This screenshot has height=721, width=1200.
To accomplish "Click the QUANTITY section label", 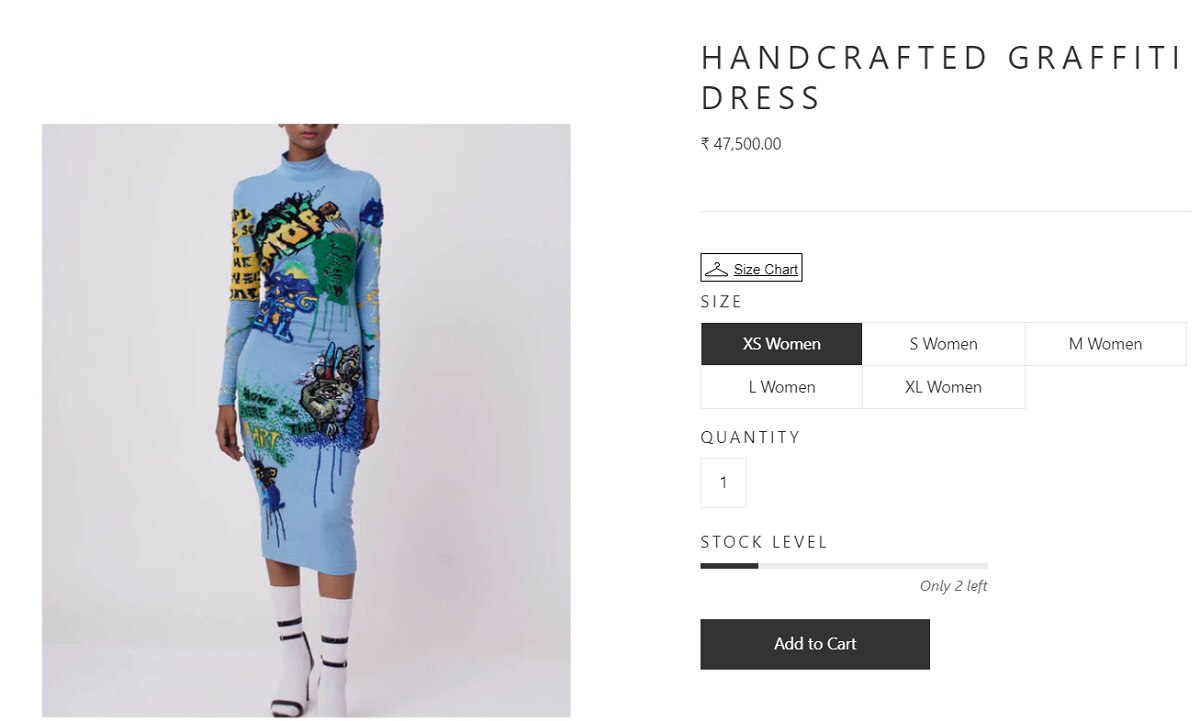I will 750,437.
